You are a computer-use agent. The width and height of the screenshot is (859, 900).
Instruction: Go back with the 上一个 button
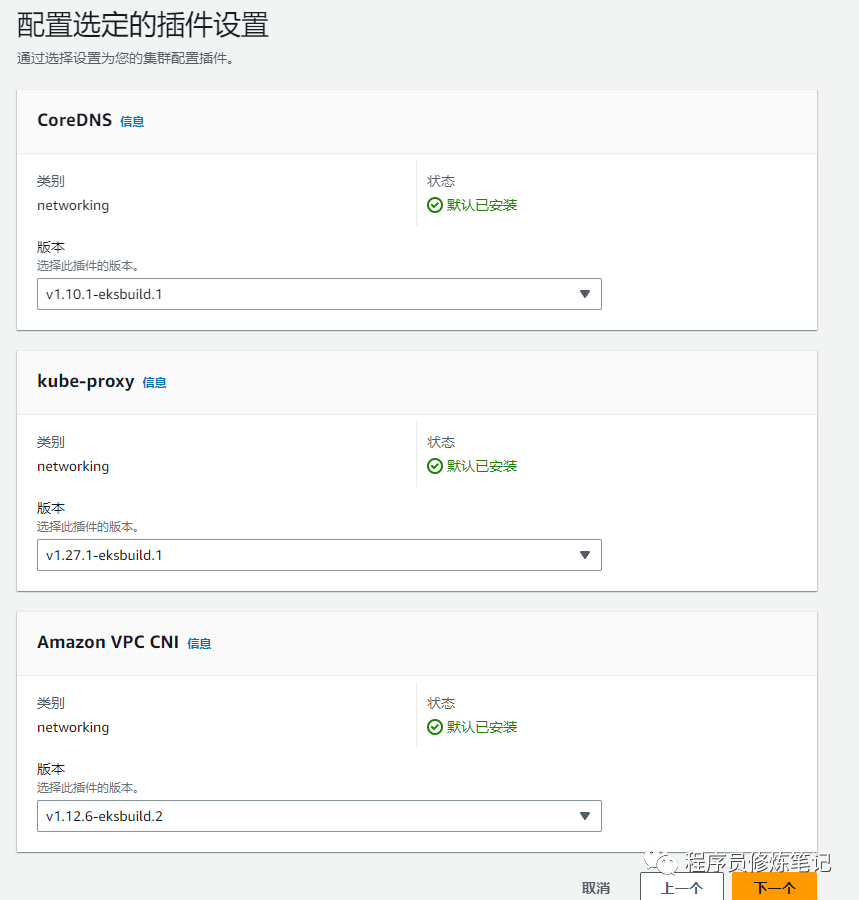coord(682,887)
